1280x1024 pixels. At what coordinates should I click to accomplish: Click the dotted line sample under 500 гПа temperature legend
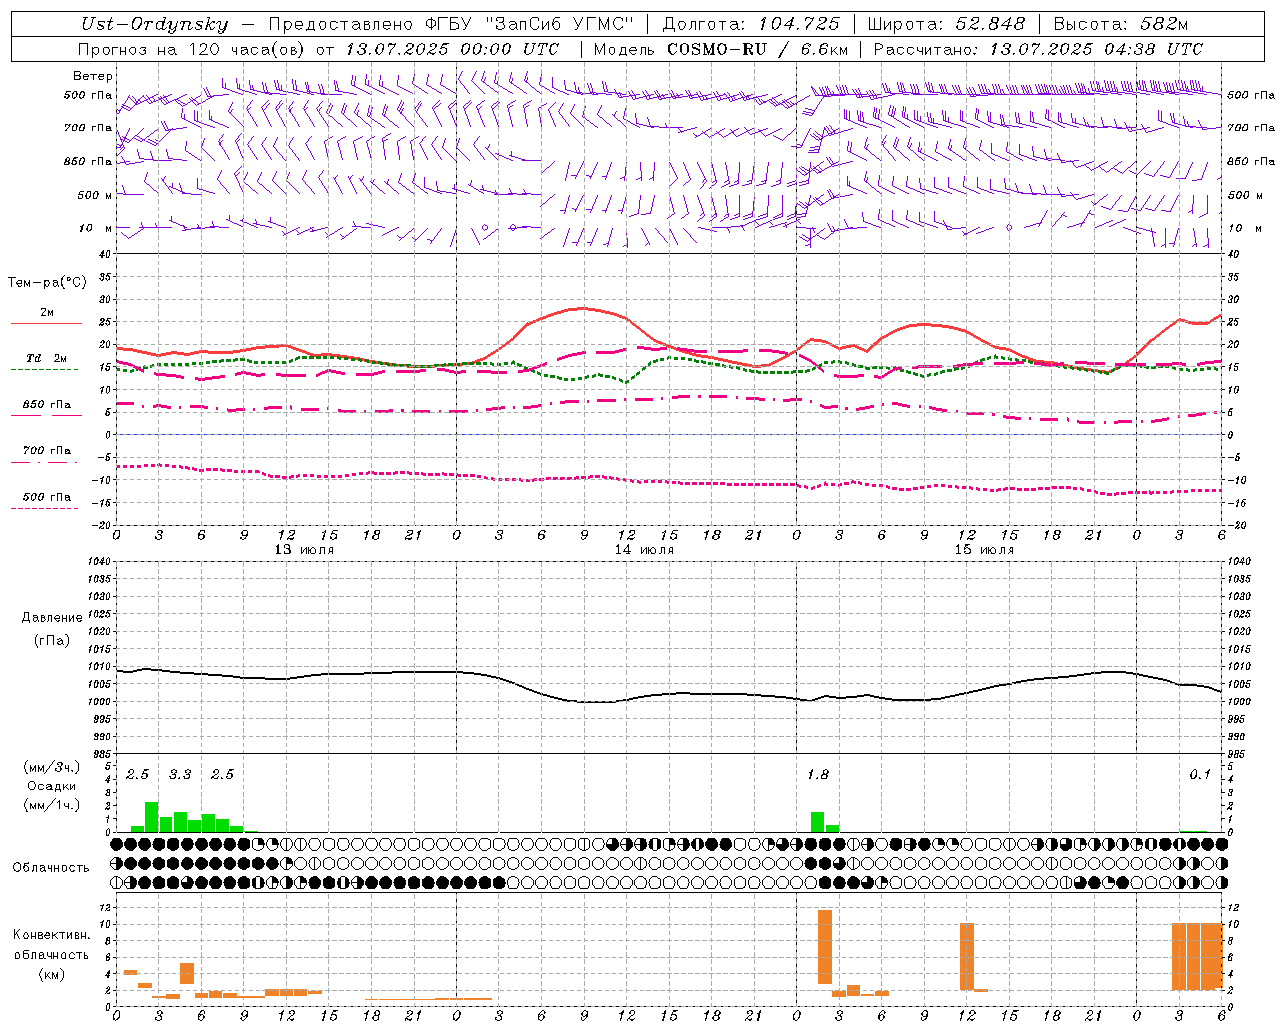click(44, 509)
